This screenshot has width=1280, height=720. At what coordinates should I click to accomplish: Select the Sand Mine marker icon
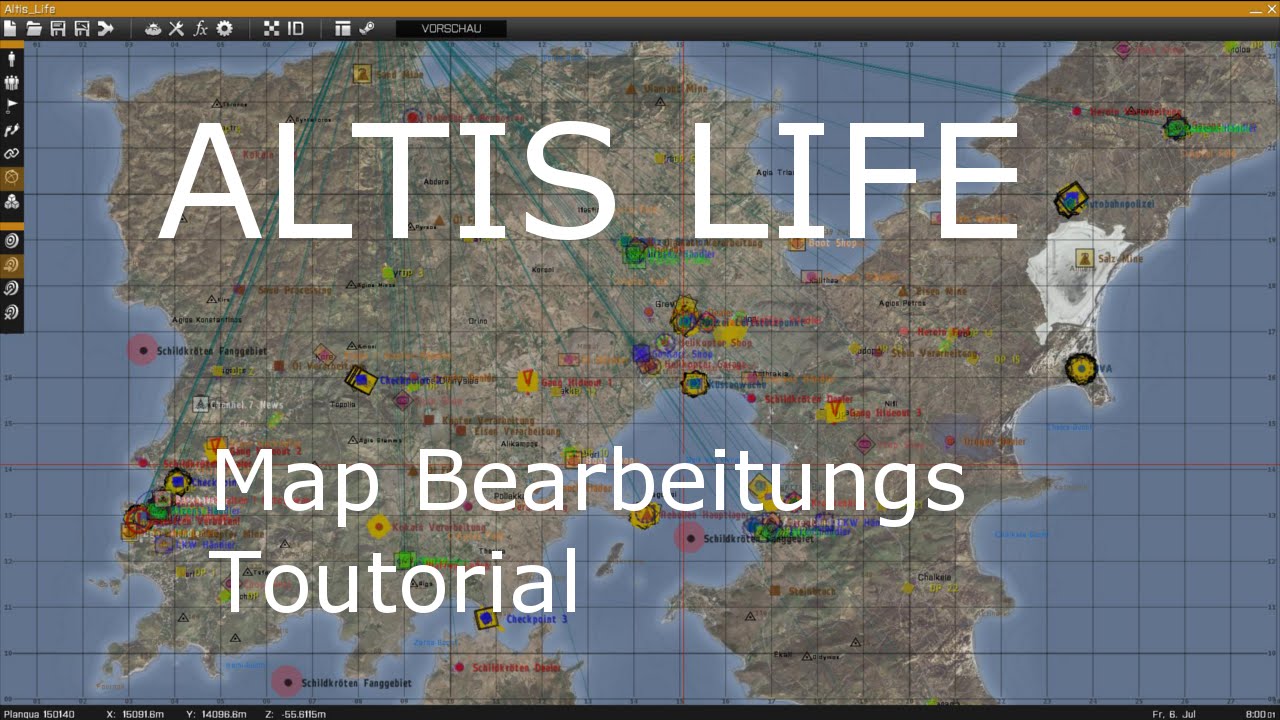click(362, 73)
